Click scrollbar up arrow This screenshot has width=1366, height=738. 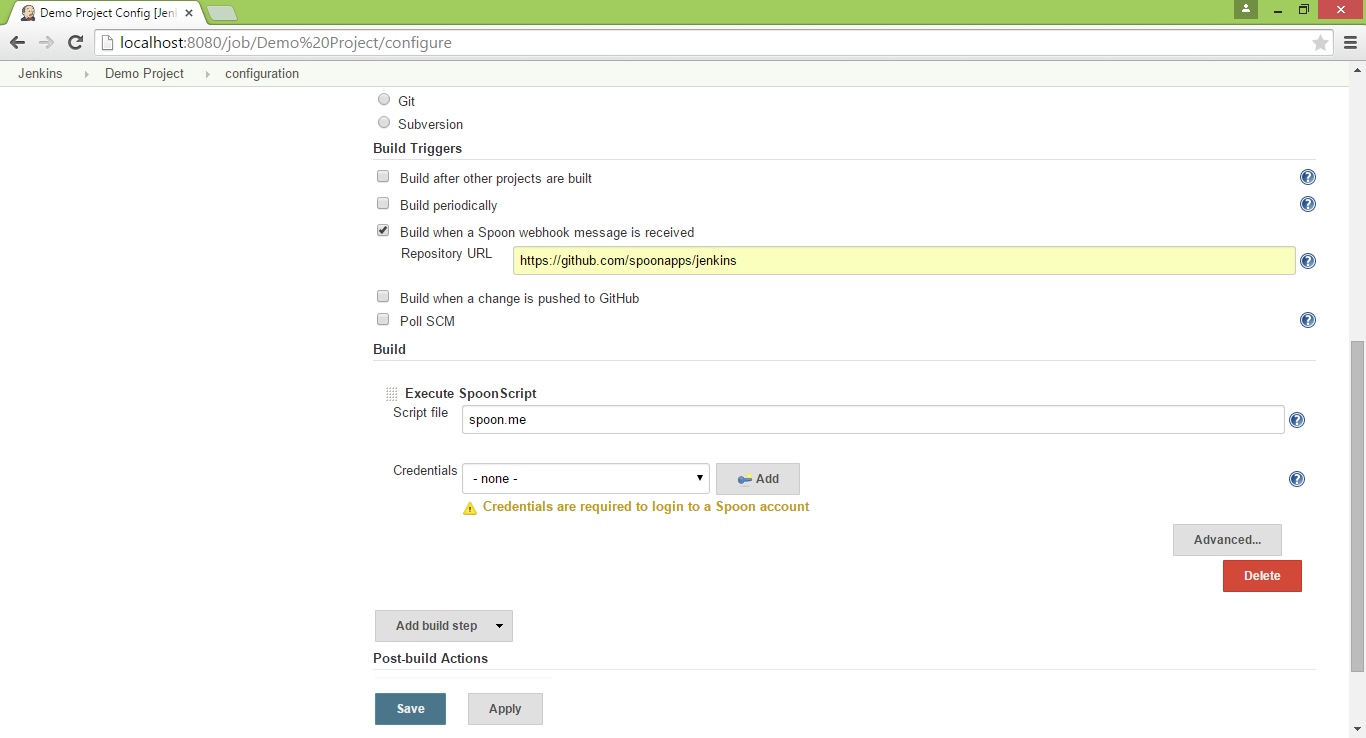[x=1357, y=69]
